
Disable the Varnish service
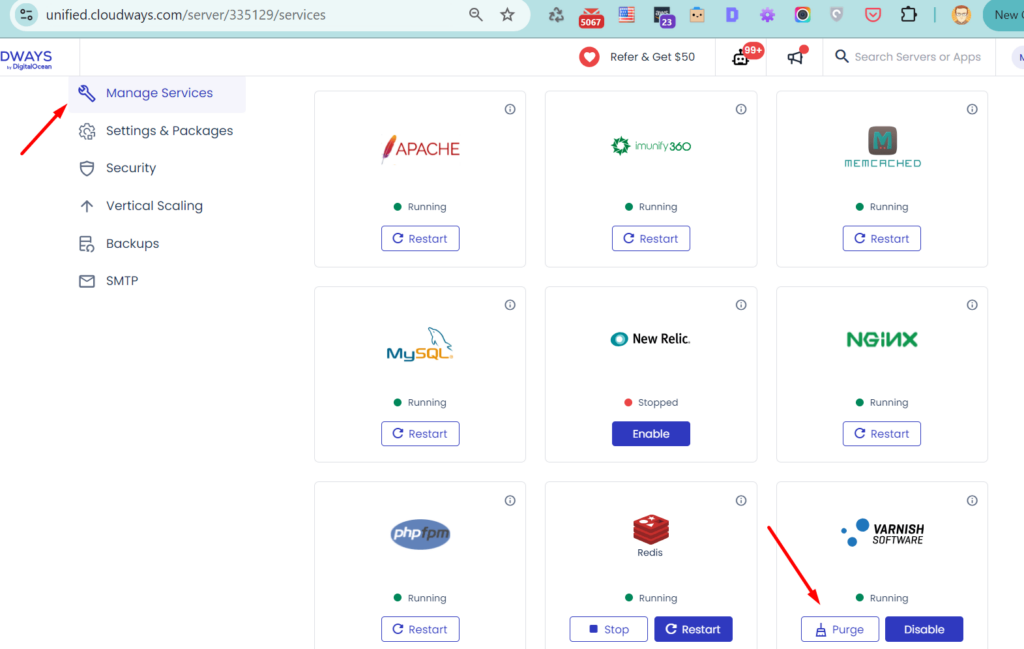pos(923,629)
